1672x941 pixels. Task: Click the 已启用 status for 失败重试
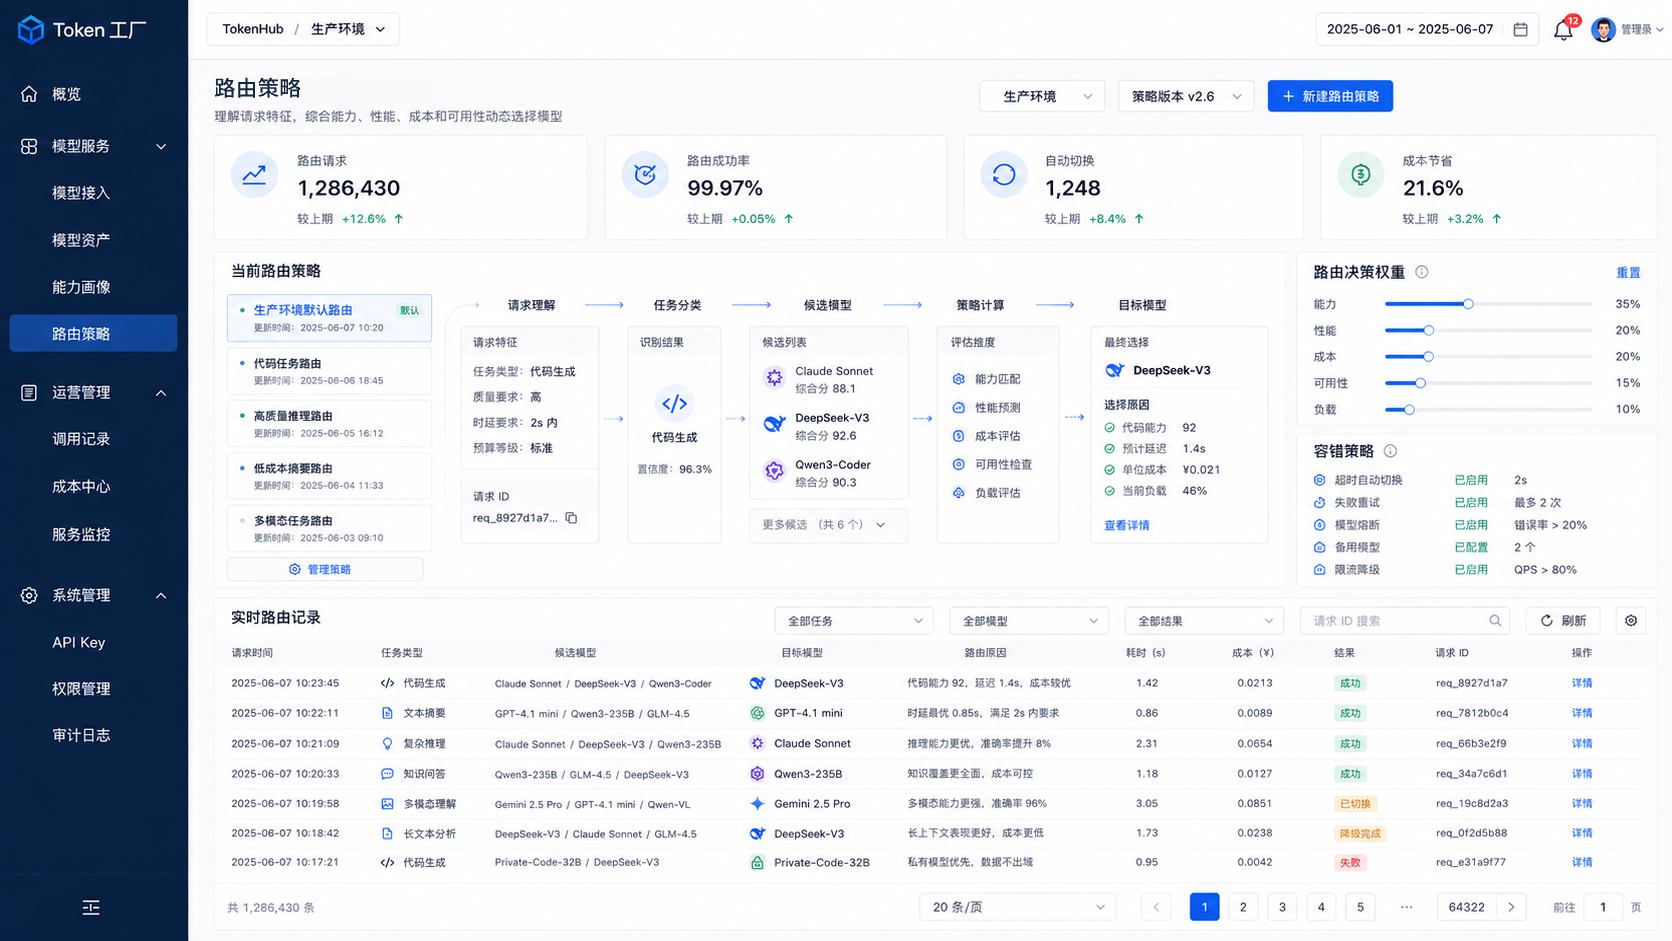1471,503
